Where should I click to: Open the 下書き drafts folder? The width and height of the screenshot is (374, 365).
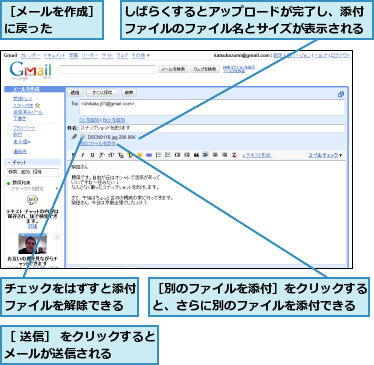coord(19,118)
